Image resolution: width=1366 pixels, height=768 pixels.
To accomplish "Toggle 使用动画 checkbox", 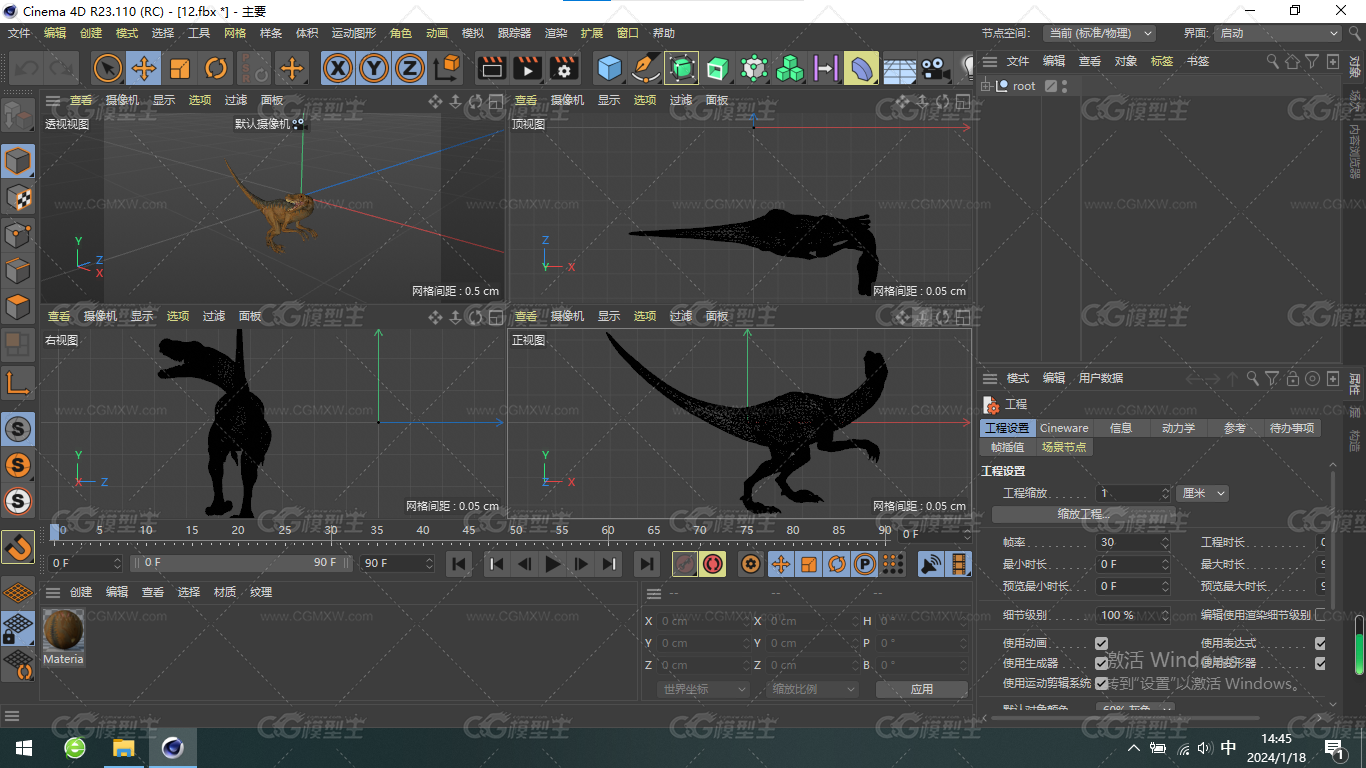I will (x=1101, y=643).
